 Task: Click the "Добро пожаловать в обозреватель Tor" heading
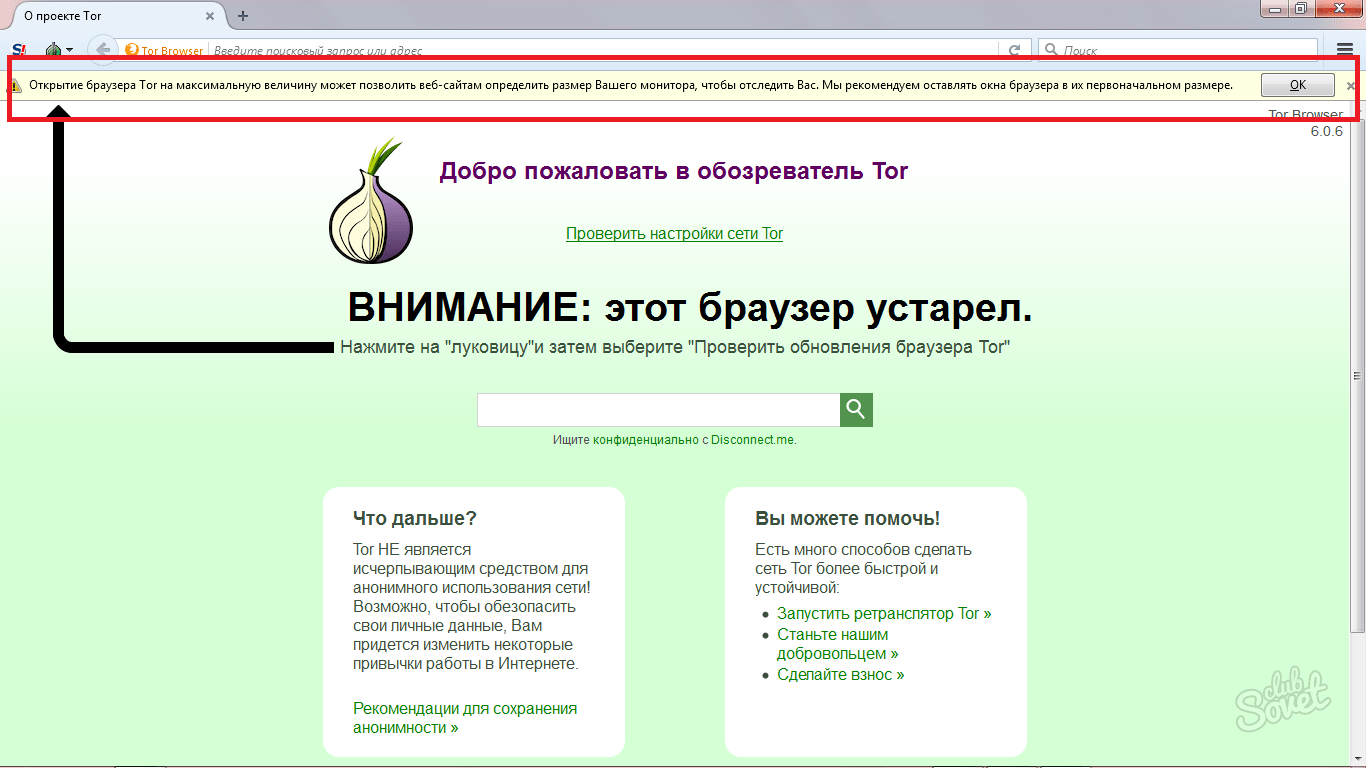[673, 171]
